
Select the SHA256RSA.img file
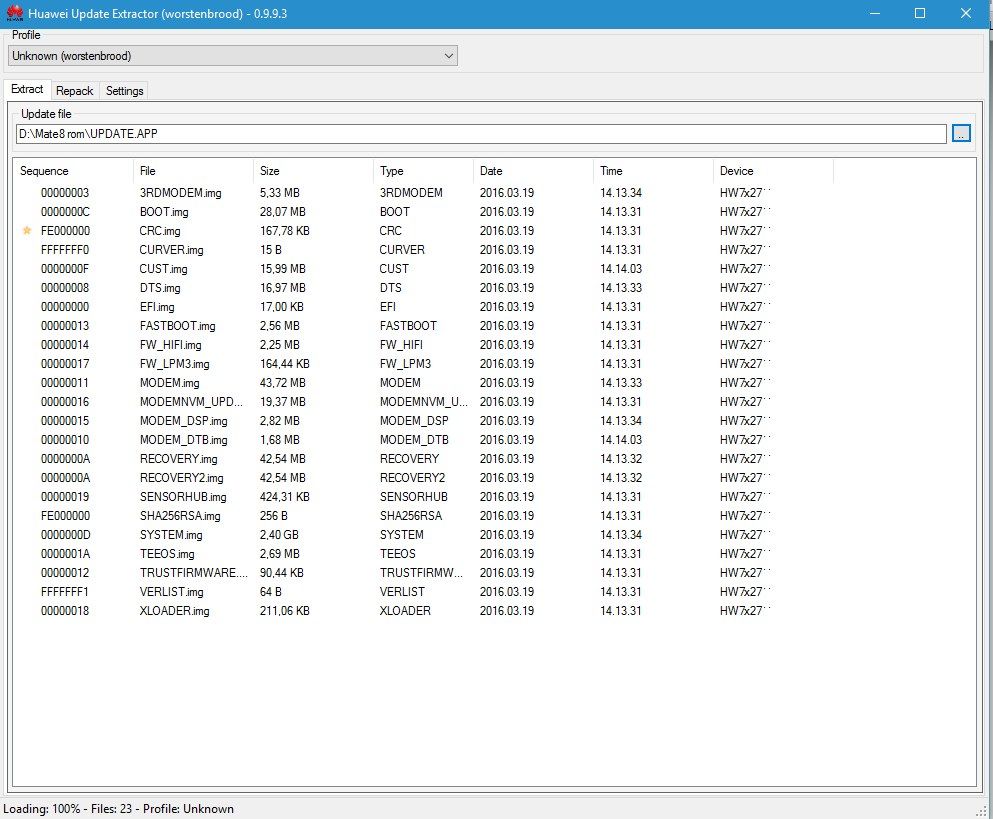(x=180, y=516)
